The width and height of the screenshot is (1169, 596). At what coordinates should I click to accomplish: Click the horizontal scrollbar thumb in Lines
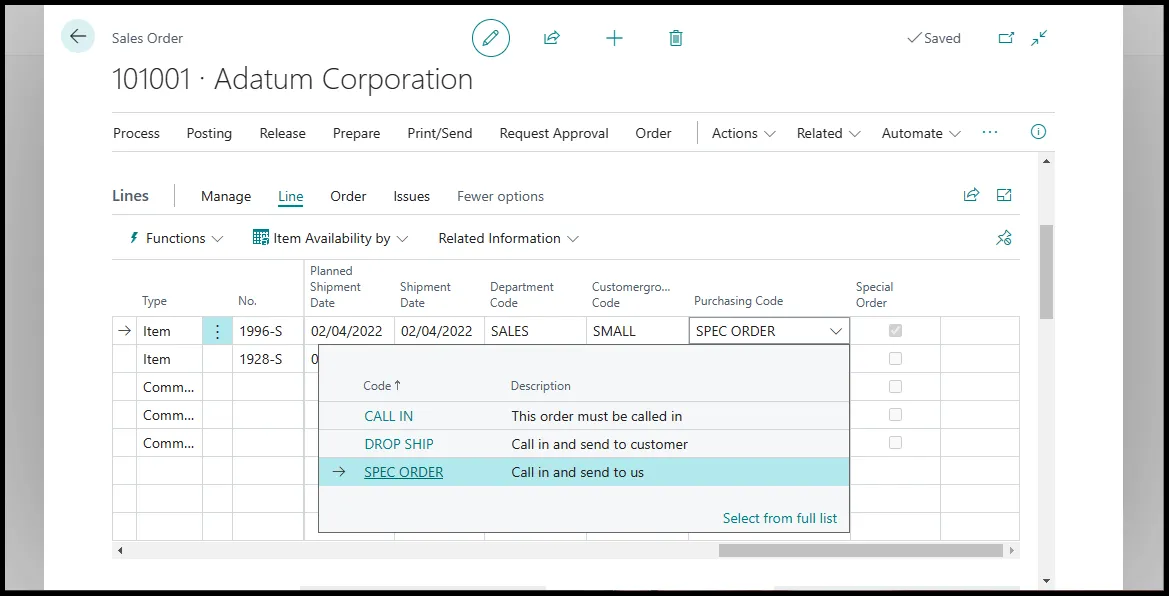click(x=860, y=550)
